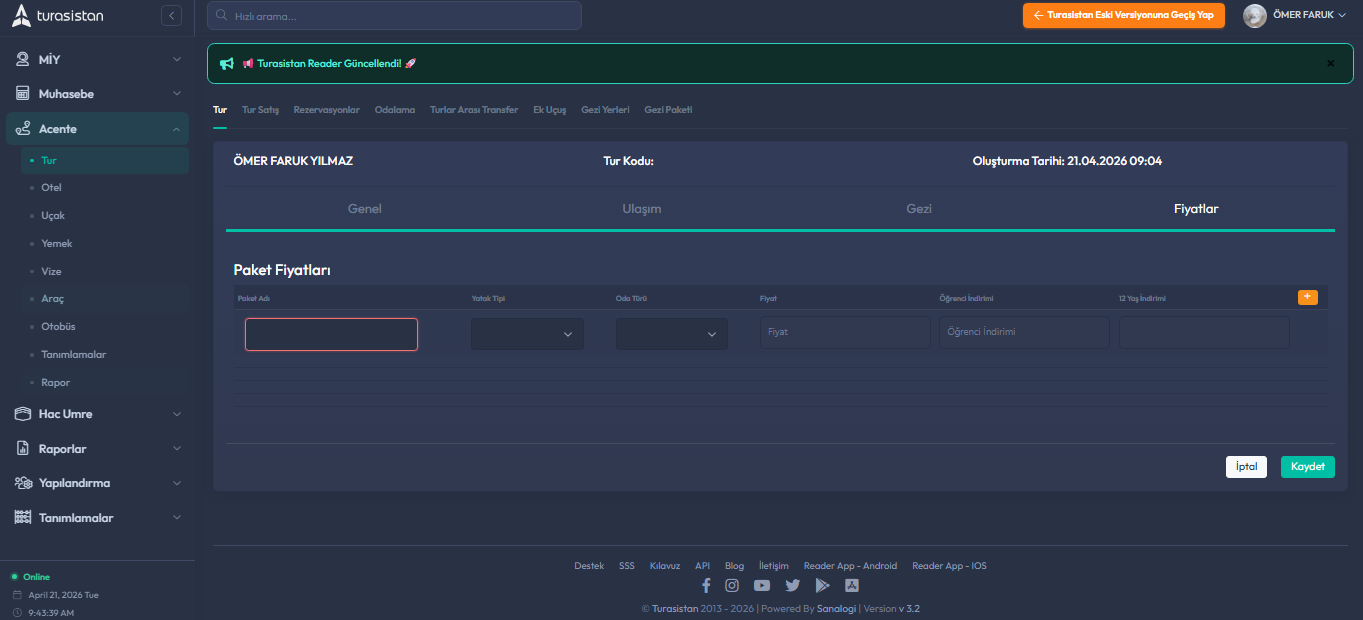Image resolution: width=1363 pixels, height=620 pixels.
Task: Click the Facebook icon in footer
Action: (x=706, y=585)
